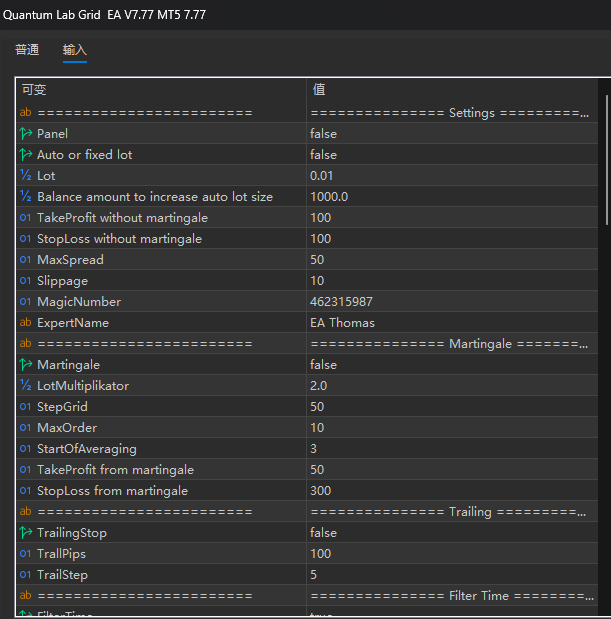This screenshot has height=619, width=611.
Task: Click the integer icon beside StepGrid
Action: [26, 407]
